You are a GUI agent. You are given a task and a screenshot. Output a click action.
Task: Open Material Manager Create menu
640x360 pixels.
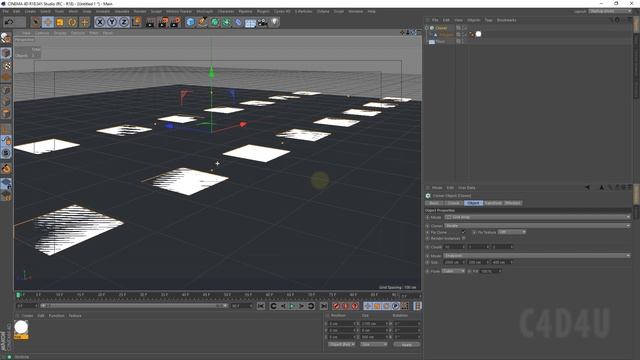pyautogui.click(x=27, y=316)
